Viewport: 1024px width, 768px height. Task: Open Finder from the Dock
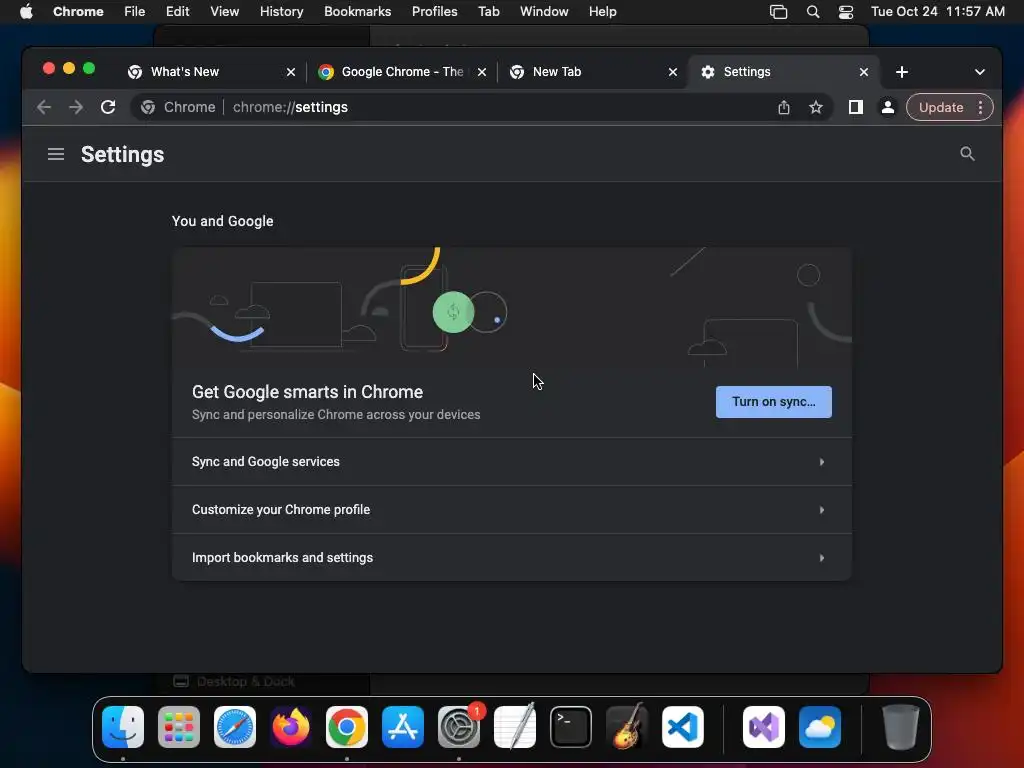pos(123,727)
